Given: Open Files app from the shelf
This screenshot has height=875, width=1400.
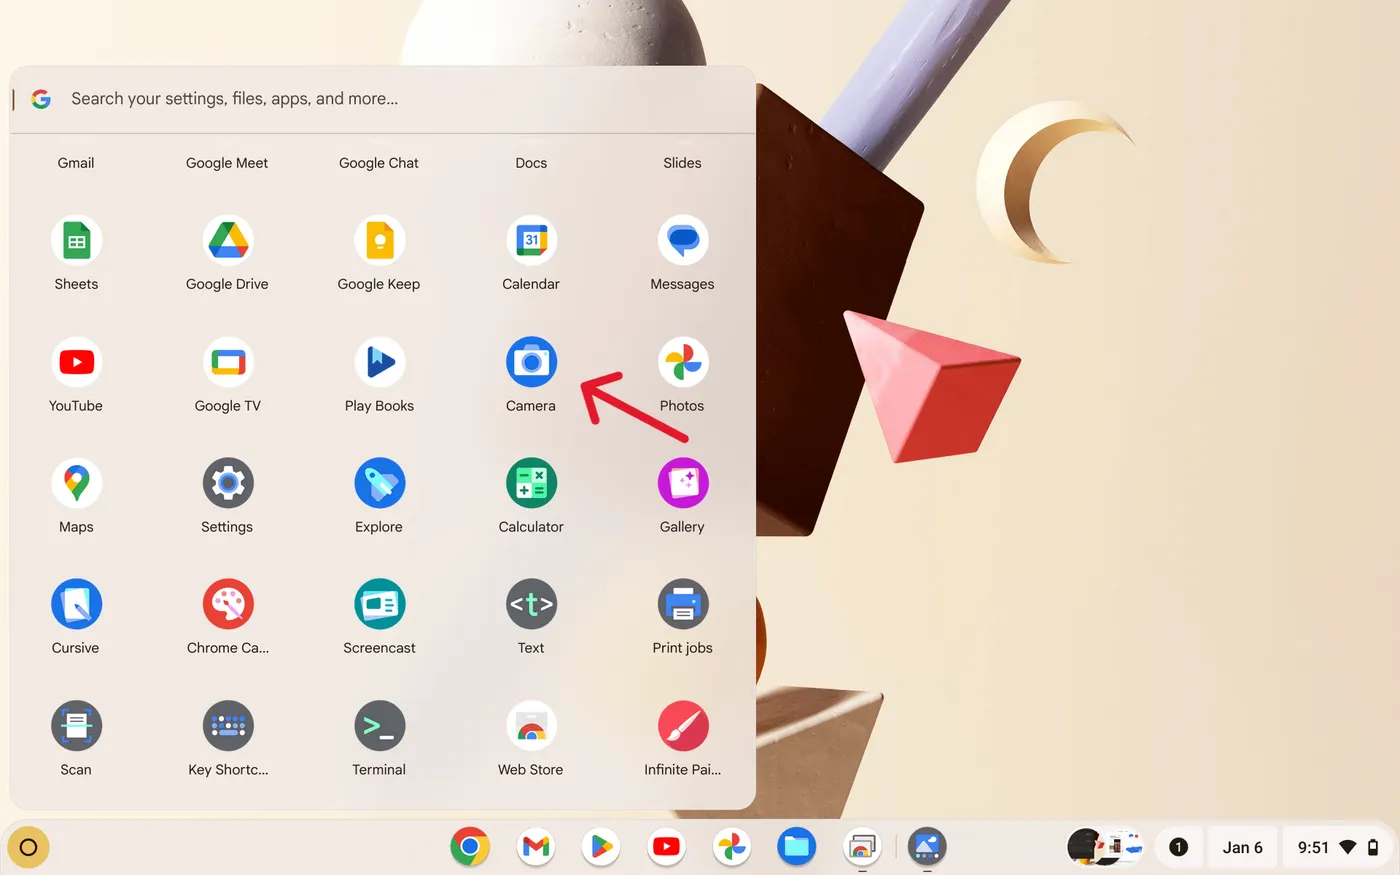Looking at the screenshot, I should (797, 847).
